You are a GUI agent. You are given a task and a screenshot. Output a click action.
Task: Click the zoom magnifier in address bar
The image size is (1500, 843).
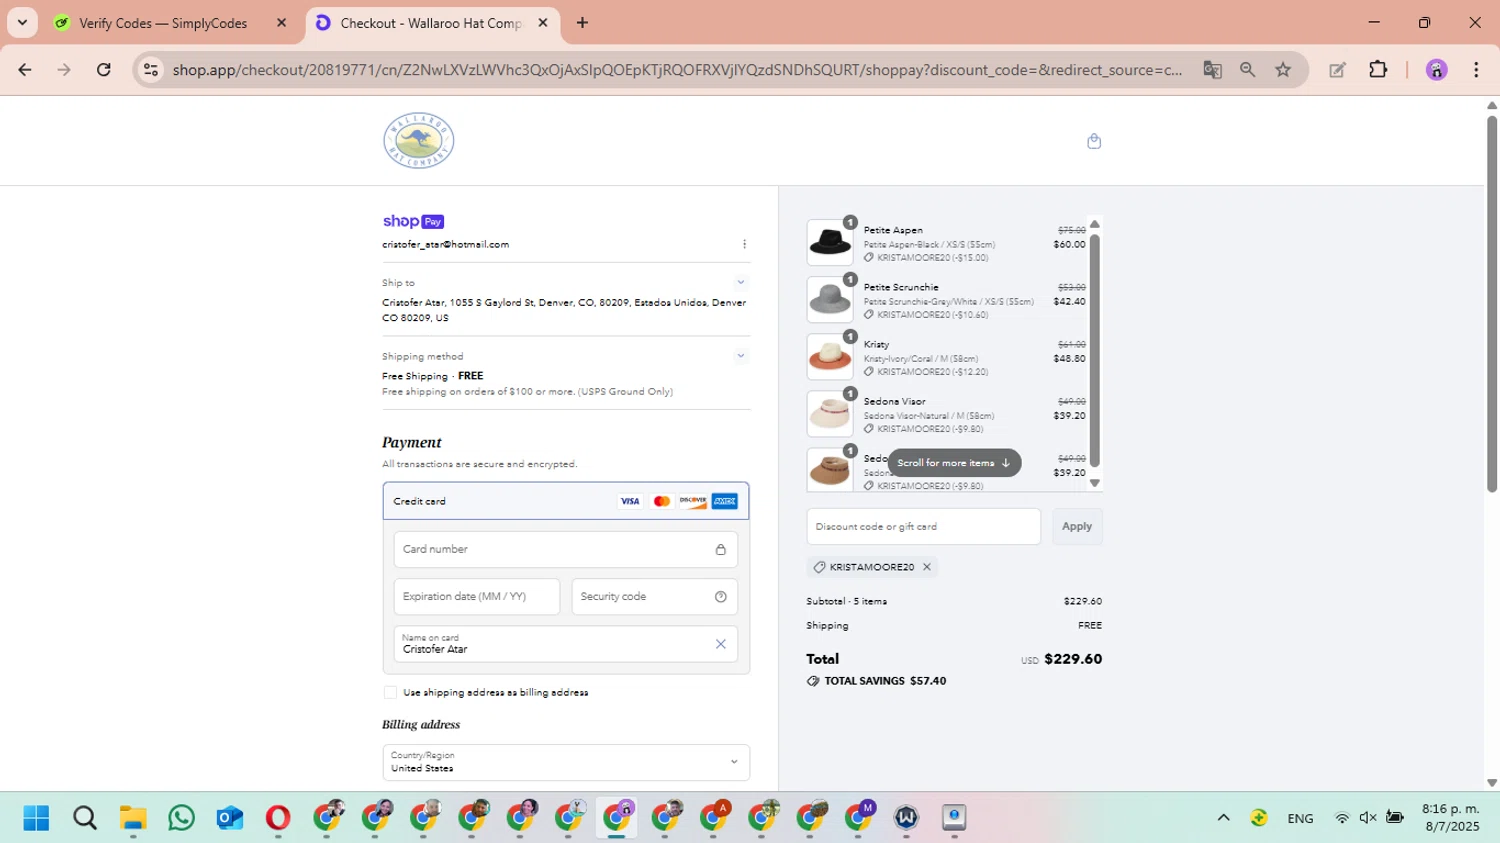click(x=1247, y=70)
